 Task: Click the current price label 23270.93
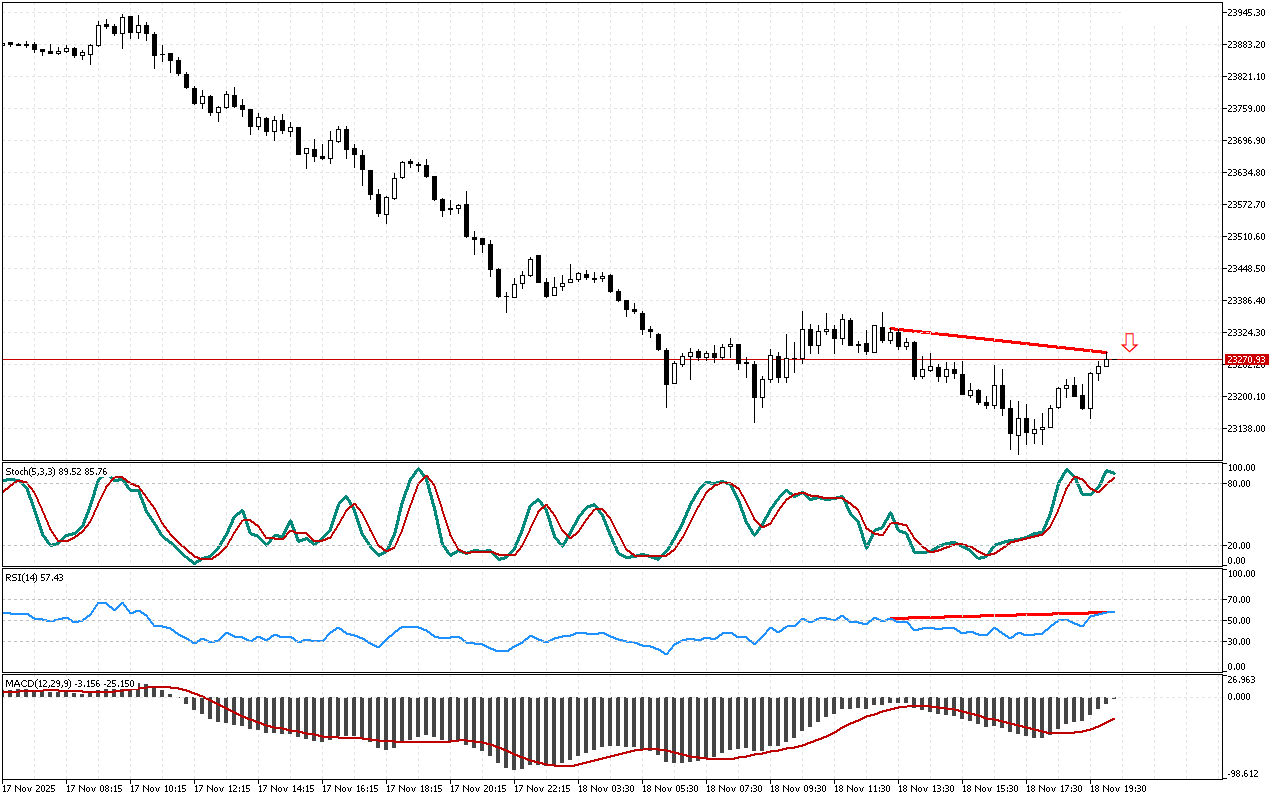pos(1246,359)
